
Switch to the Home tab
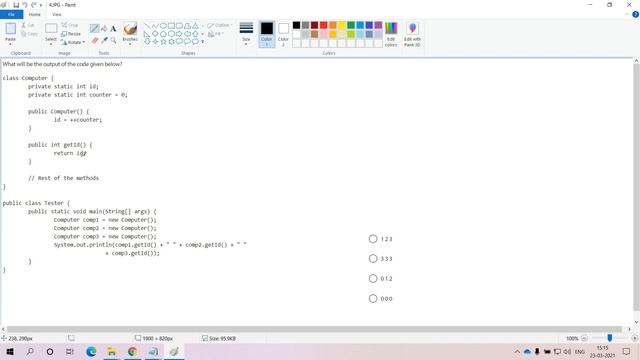coord(35,14)
